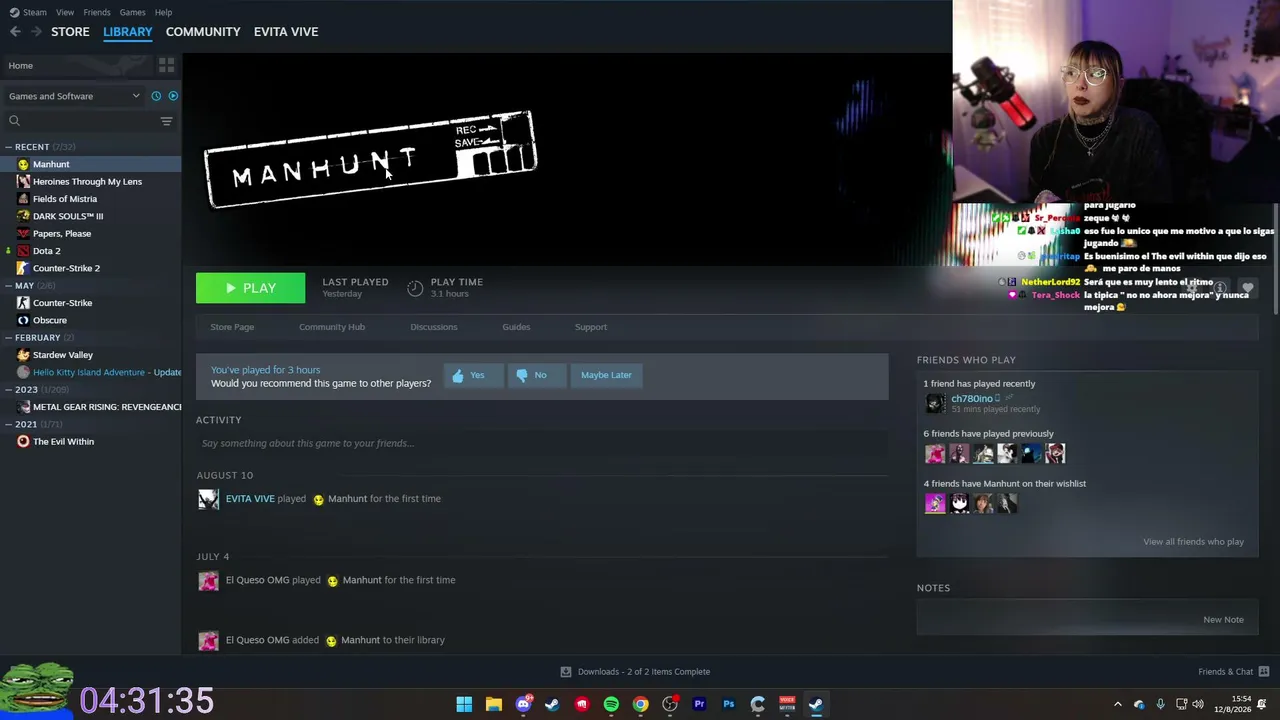Switch to the STORE tab

coord(70,32)
